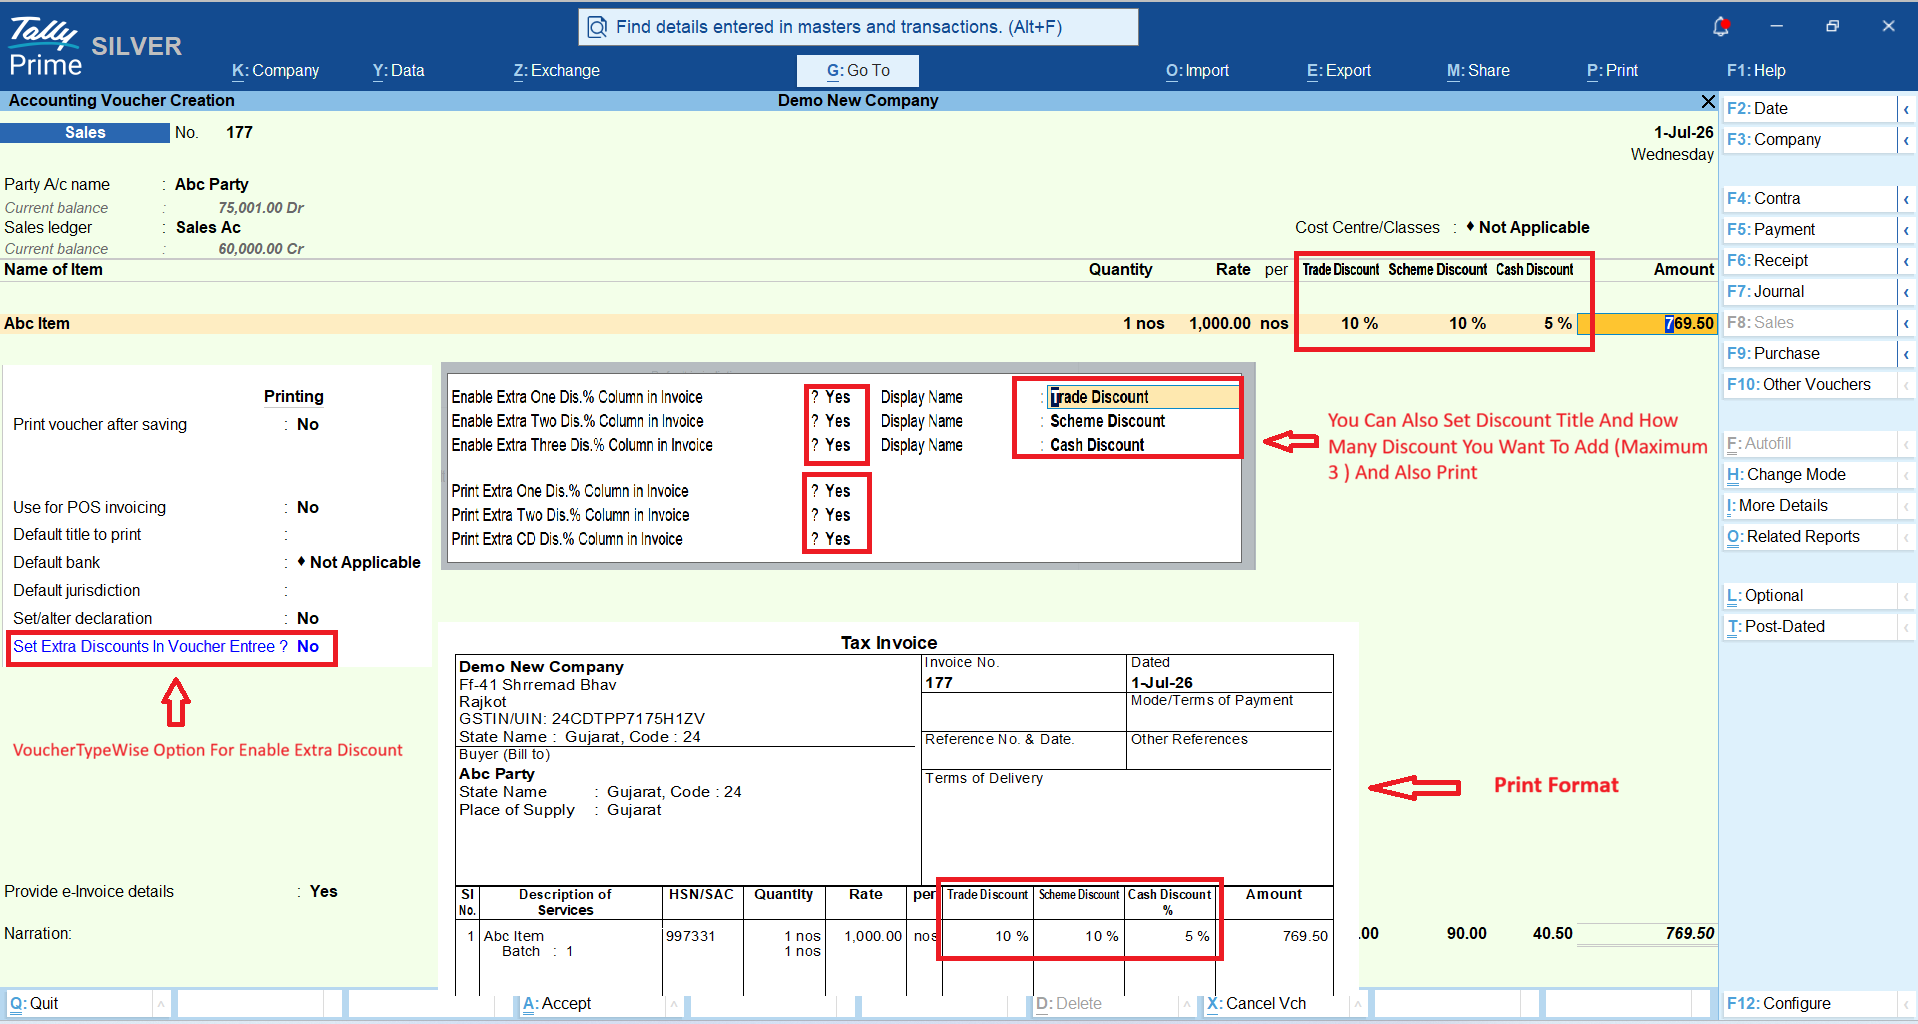
Task: Expand the arrow beside F6: Receipt
Action: [x=1906, y=261]
